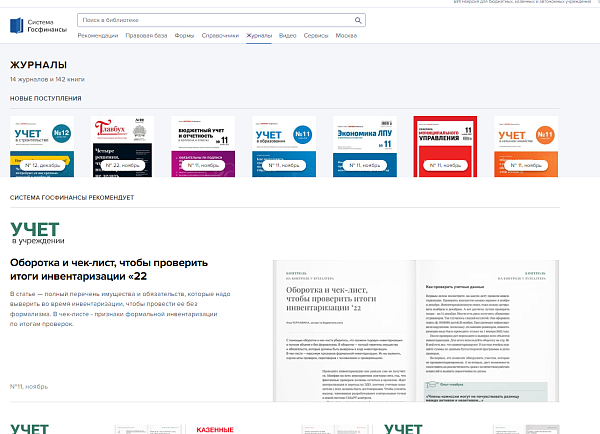Screen dimensions: 600x434
Task: Switch to the Формы tab
Action: coord(184,35)
